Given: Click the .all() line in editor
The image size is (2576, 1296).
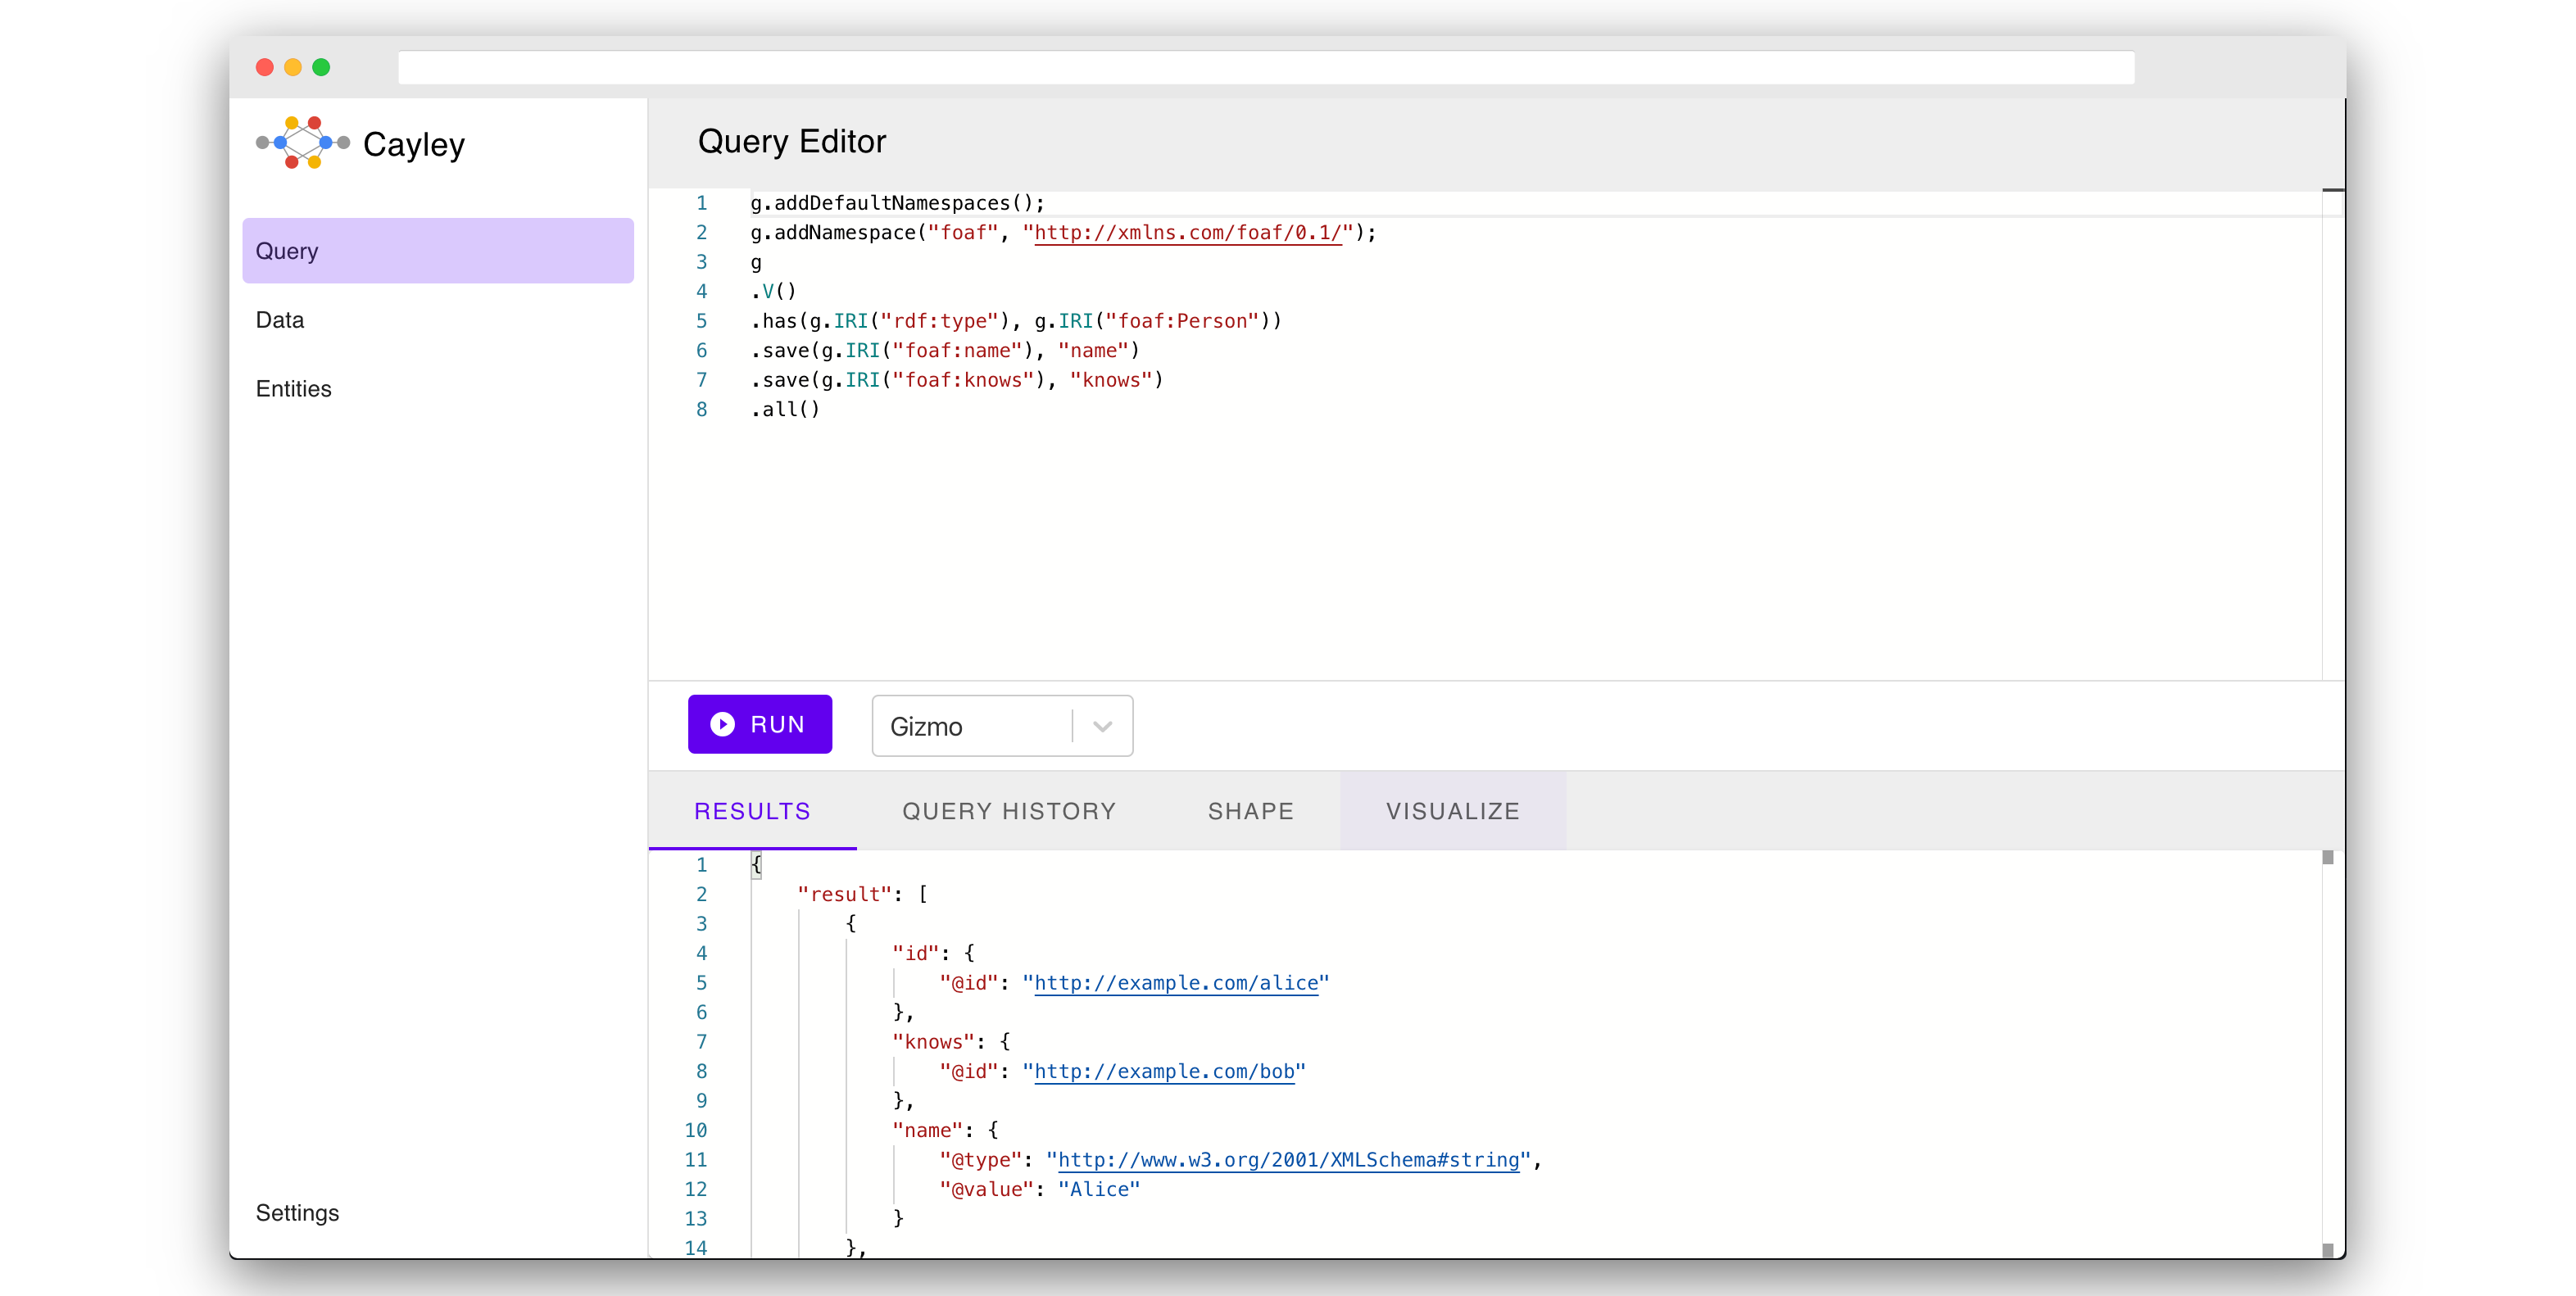Looking at the screenshot, I should pos(786,410).
